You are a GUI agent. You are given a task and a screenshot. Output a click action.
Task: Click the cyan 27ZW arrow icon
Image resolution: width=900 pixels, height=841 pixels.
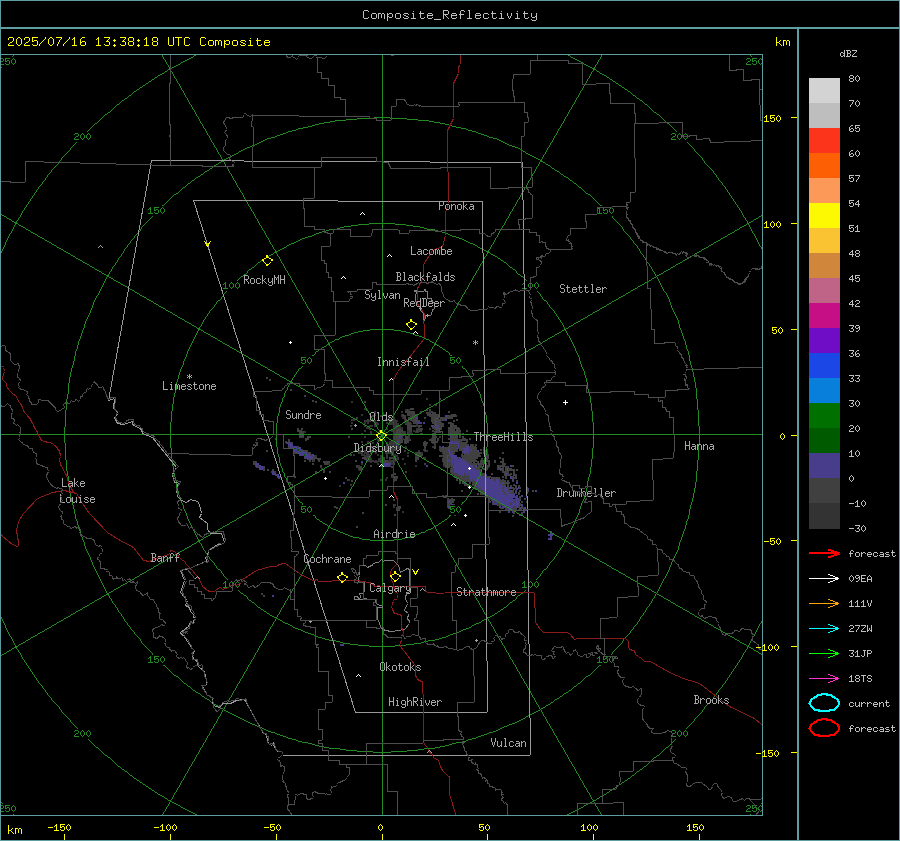824,629
